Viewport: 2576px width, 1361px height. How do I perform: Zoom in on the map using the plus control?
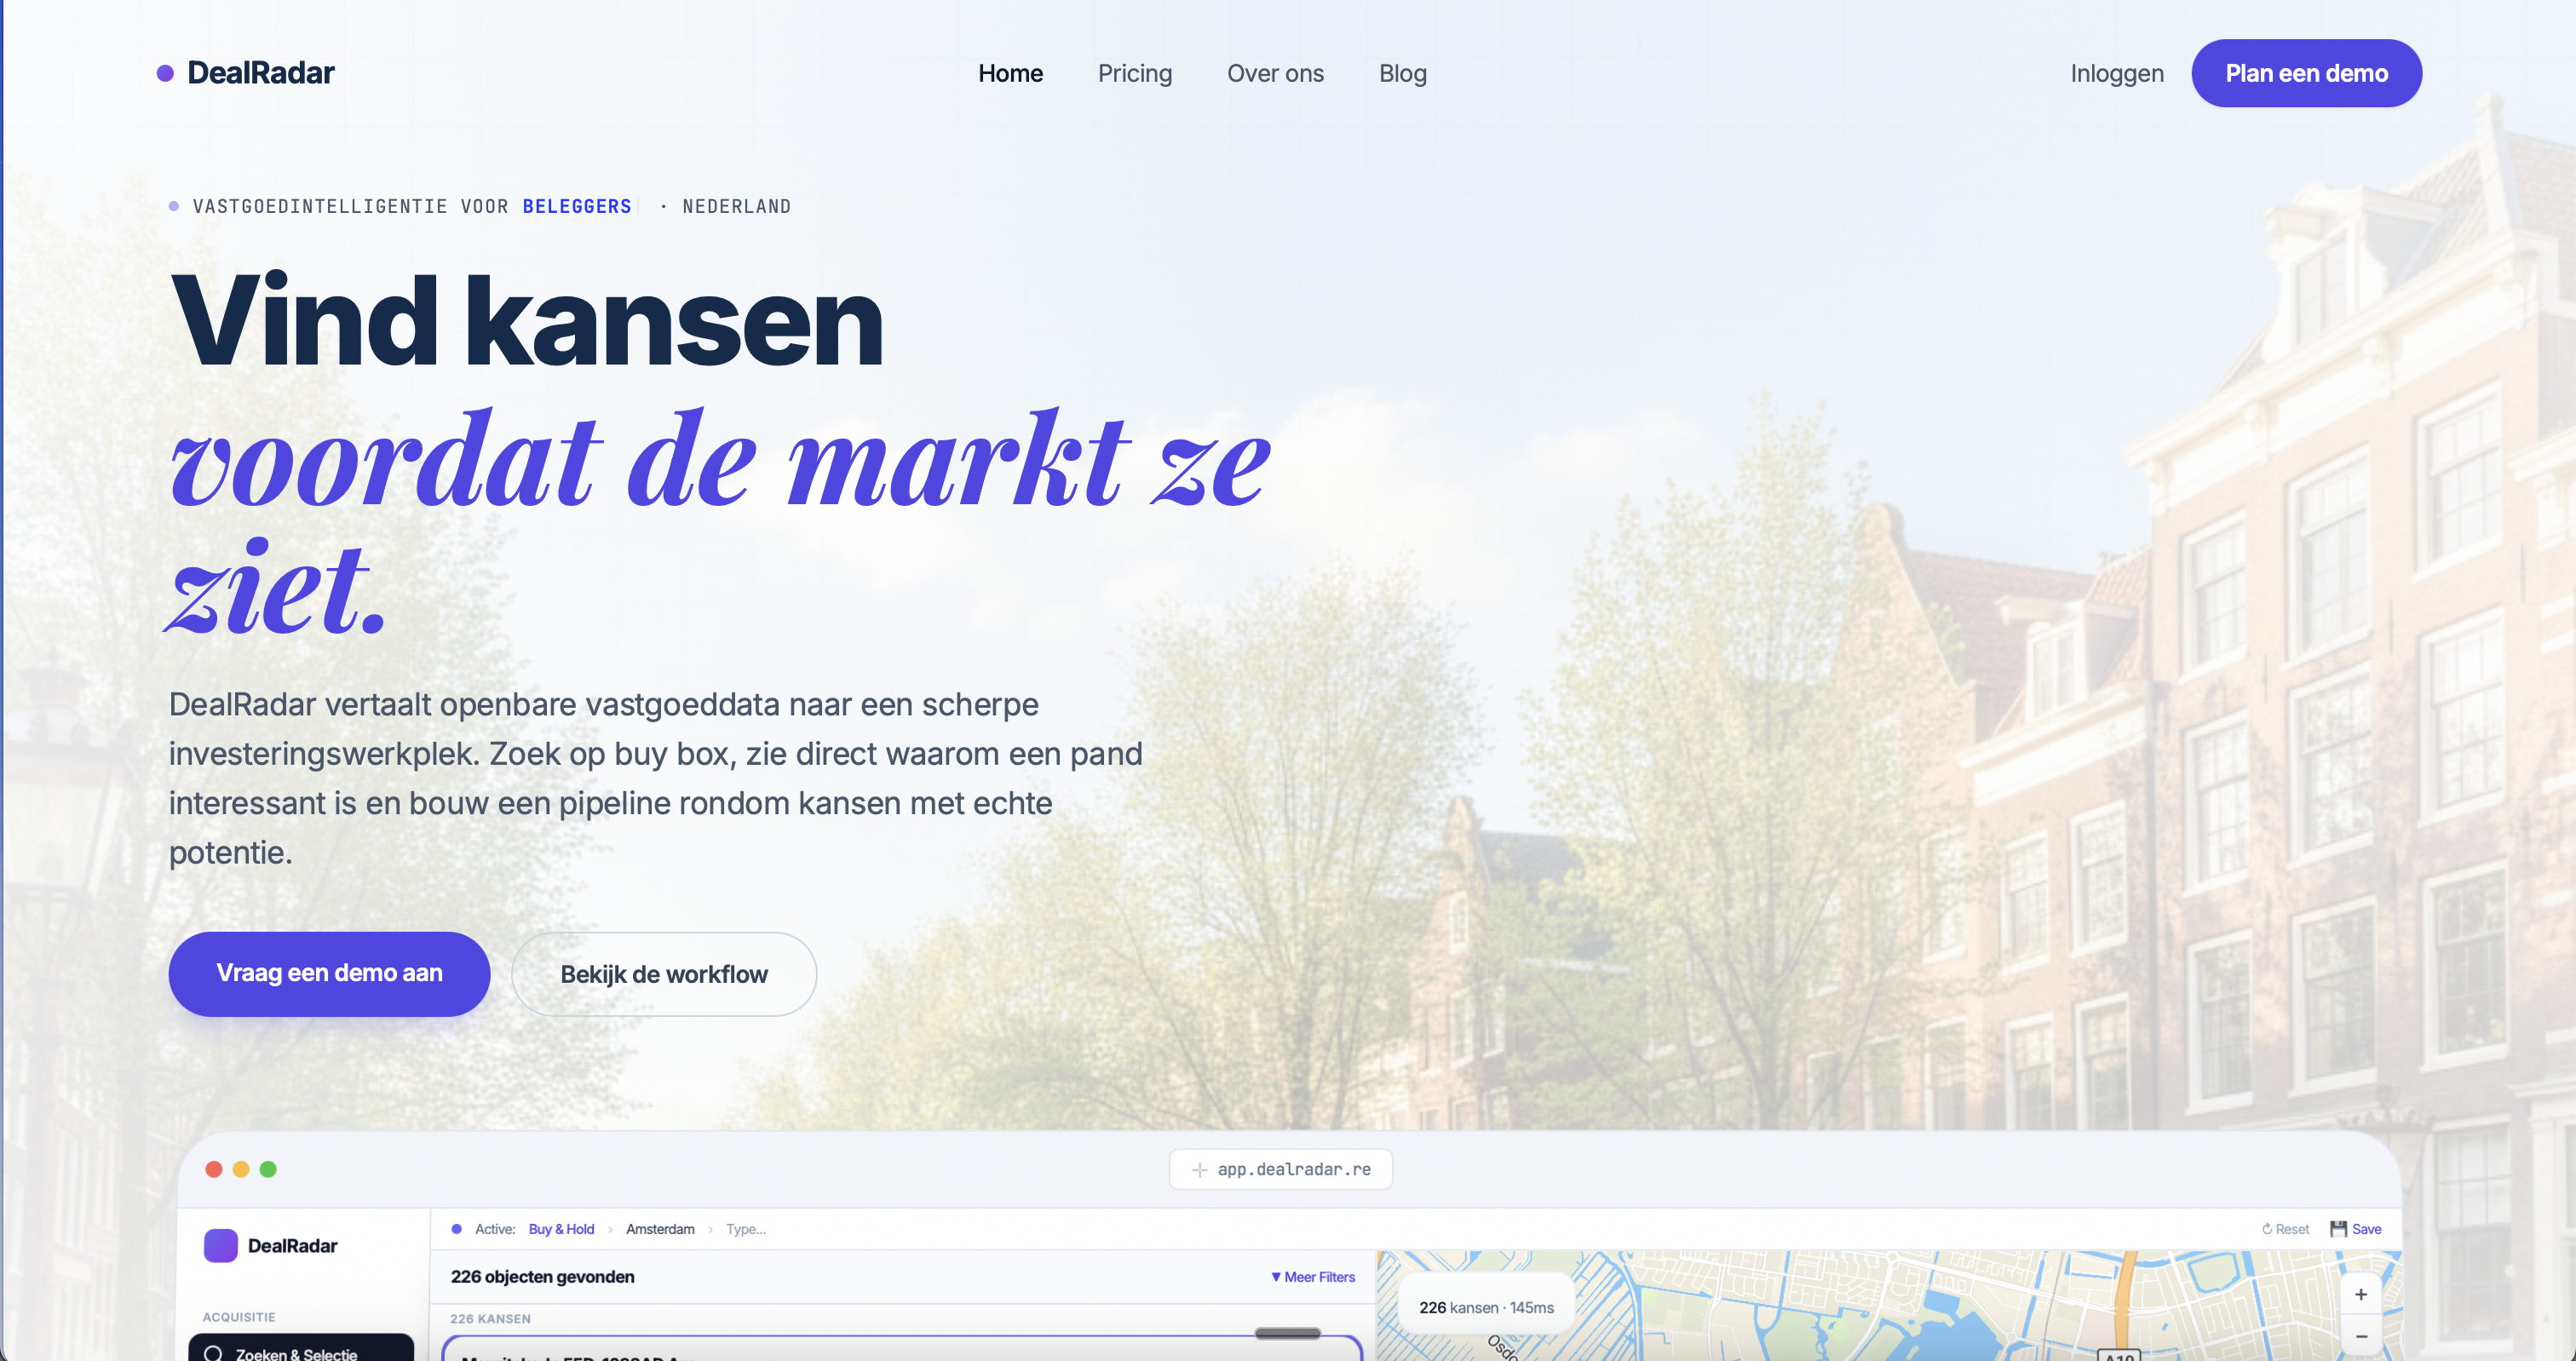click(2361, 1294)
